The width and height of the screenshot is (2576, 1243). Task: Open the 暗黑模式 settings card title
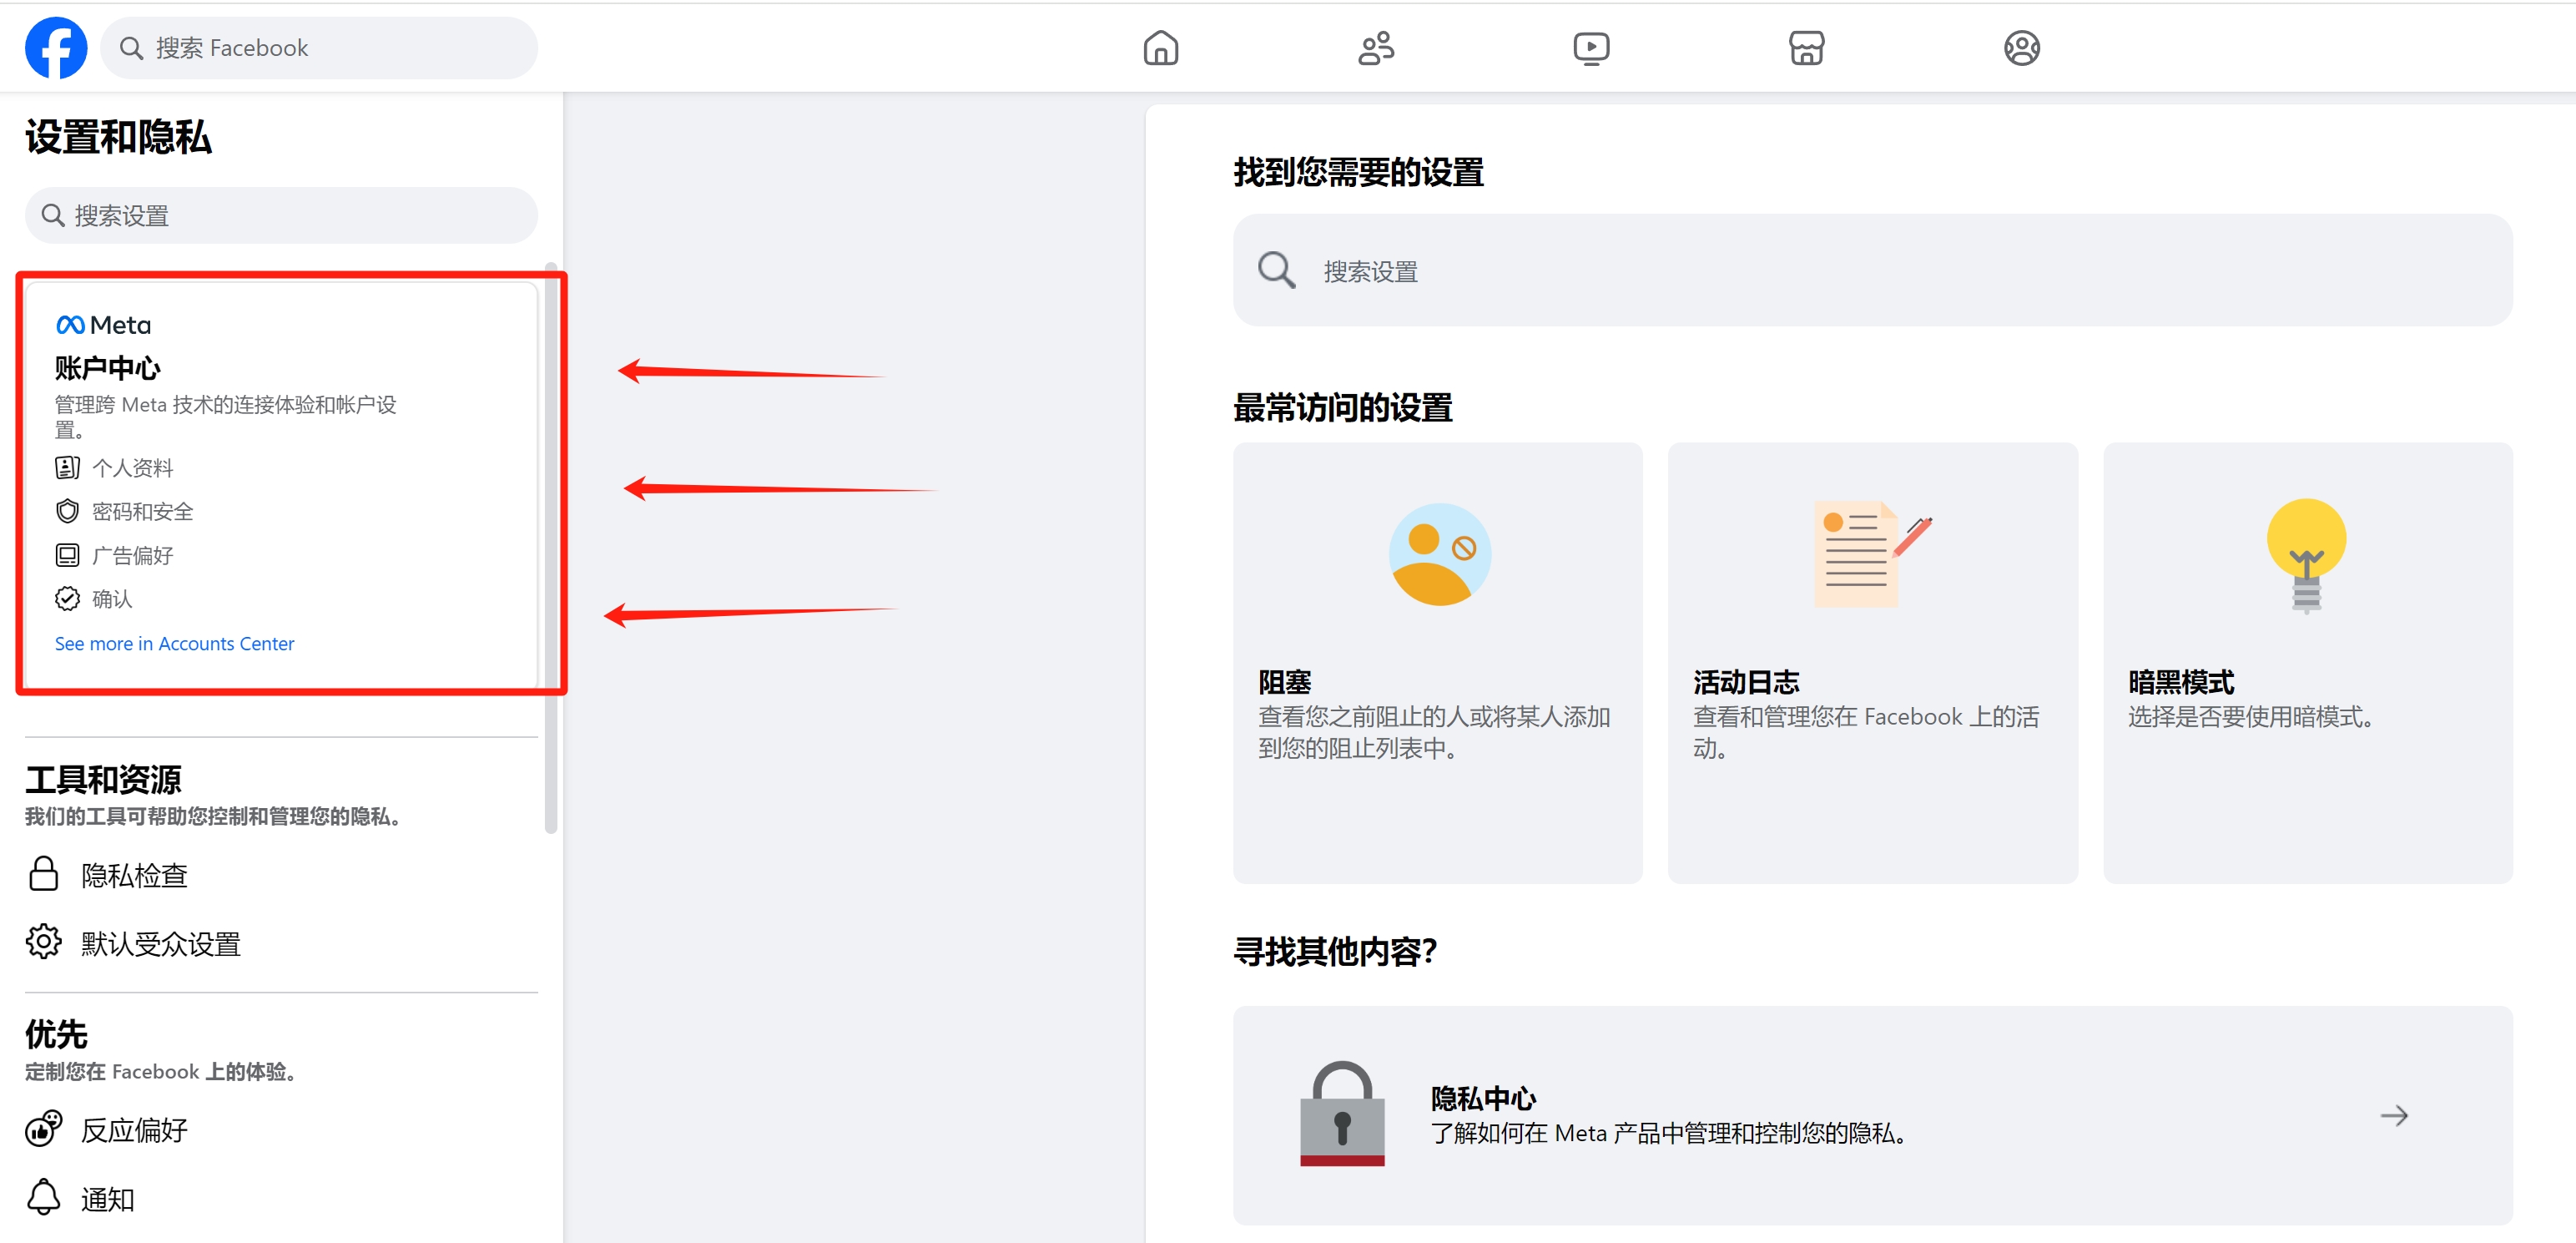(2181, 682)
